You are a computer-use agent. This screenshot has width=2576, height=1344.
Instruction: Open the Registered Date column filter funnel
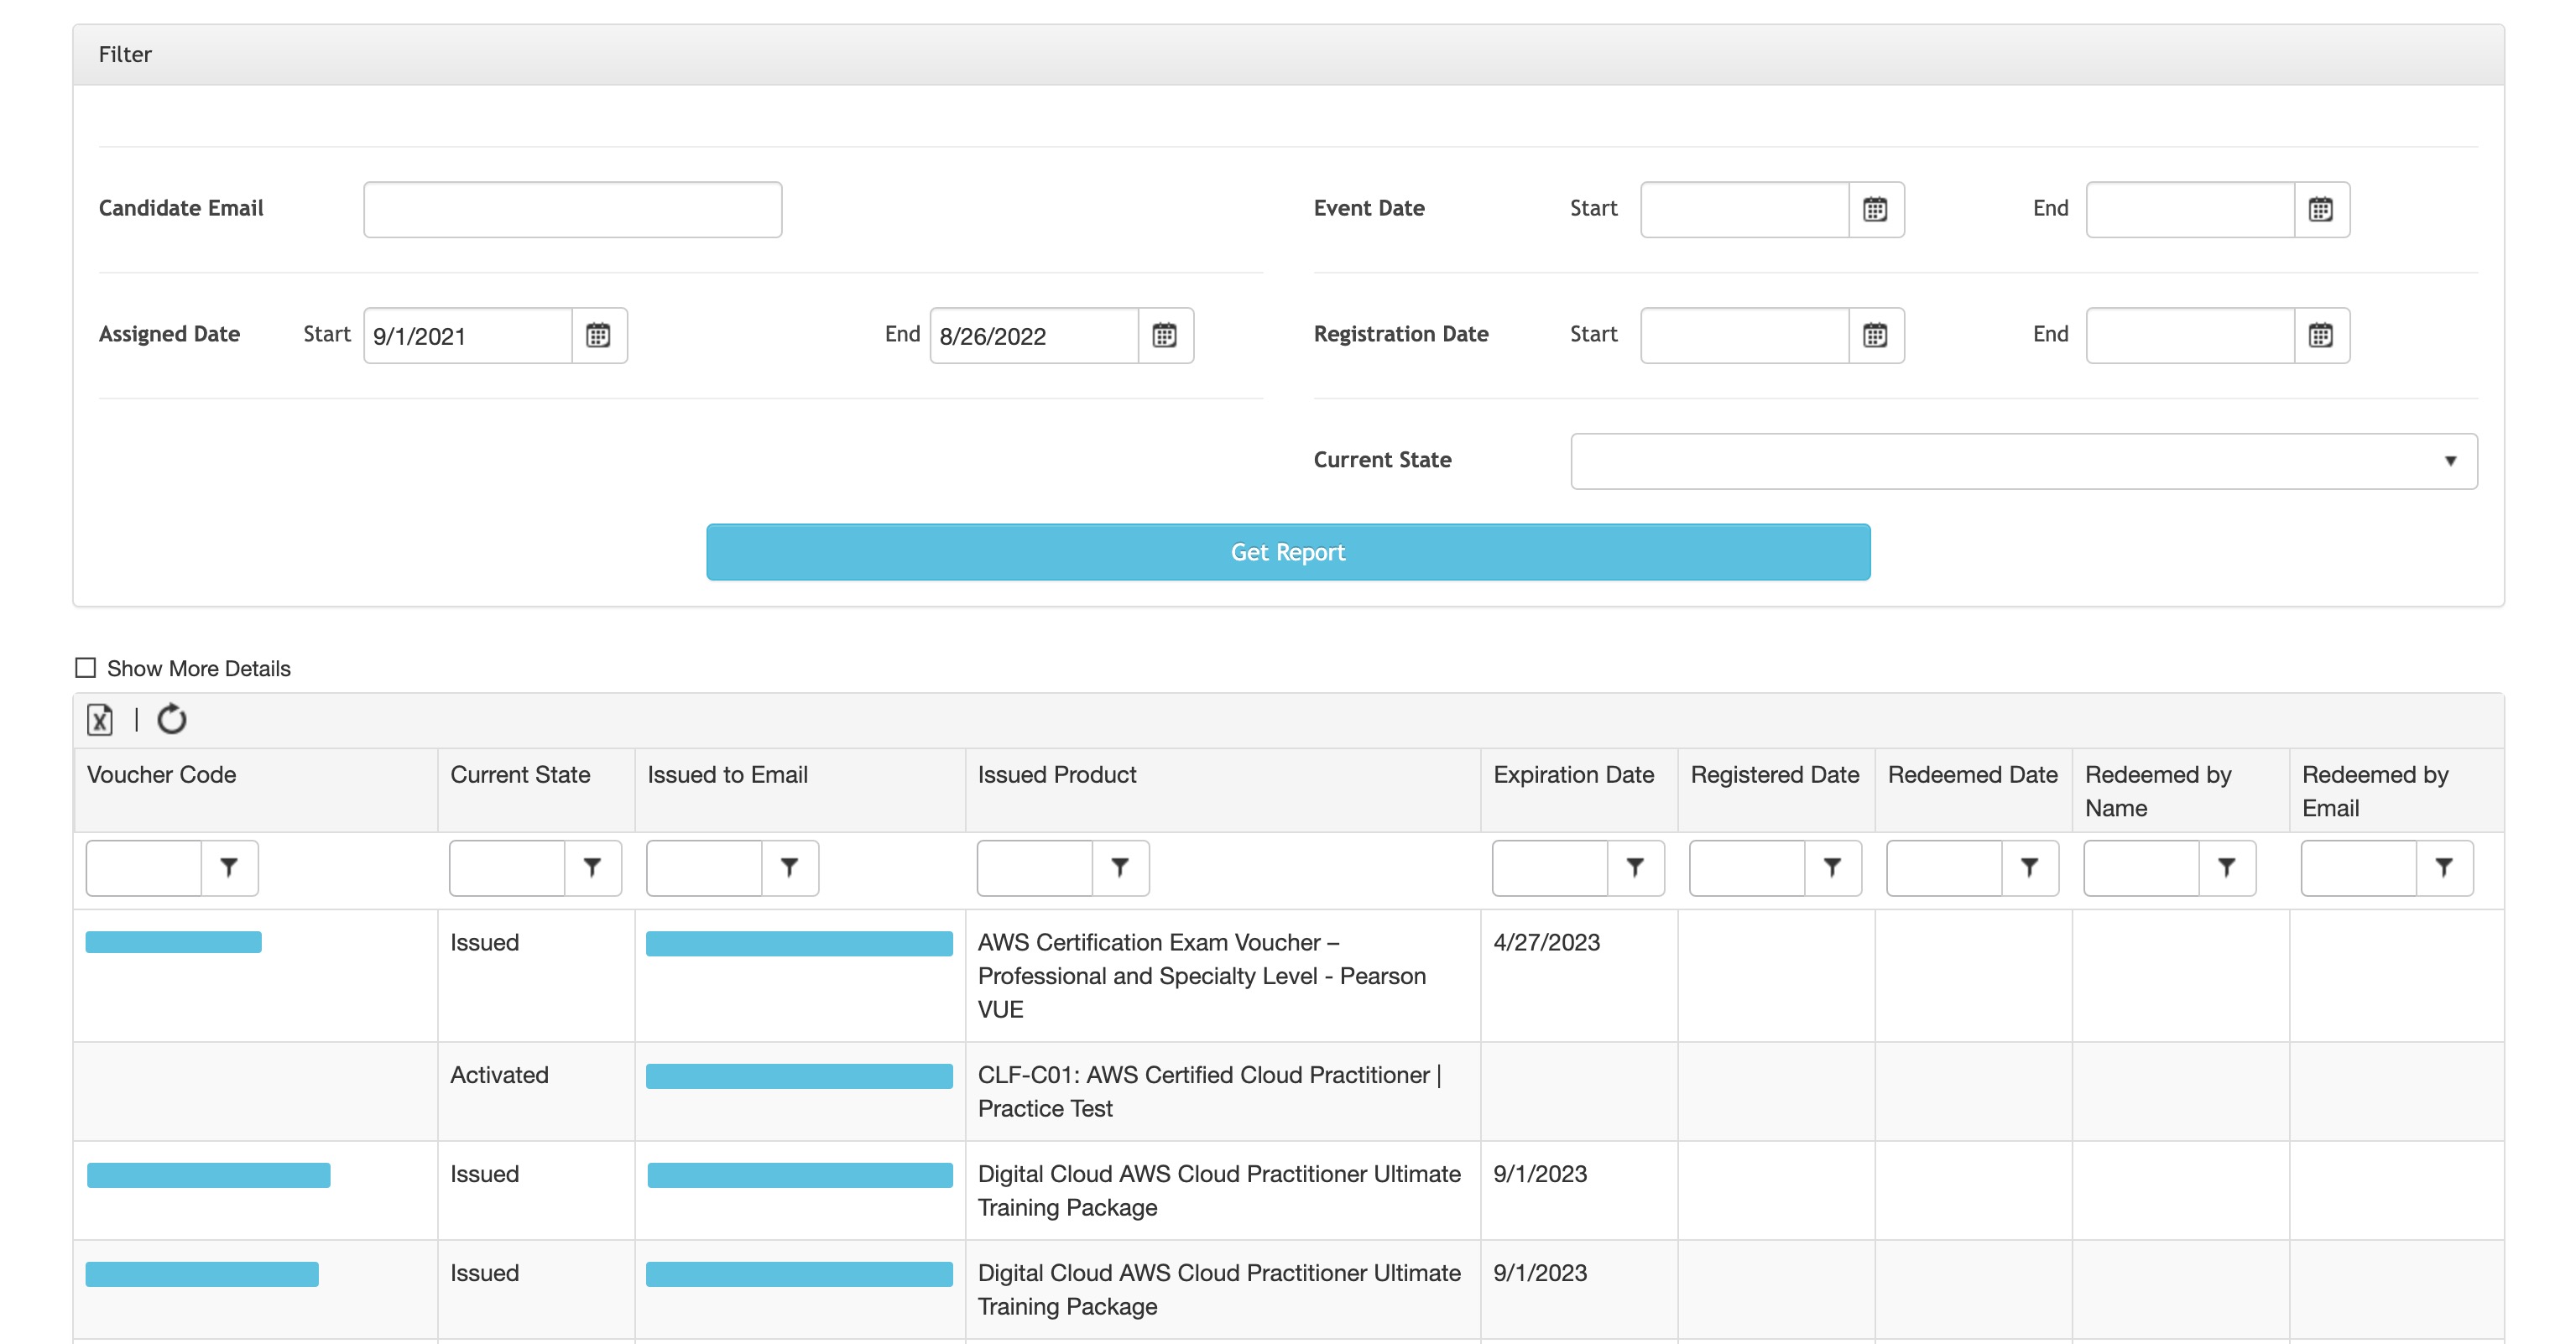[1831, 868]
